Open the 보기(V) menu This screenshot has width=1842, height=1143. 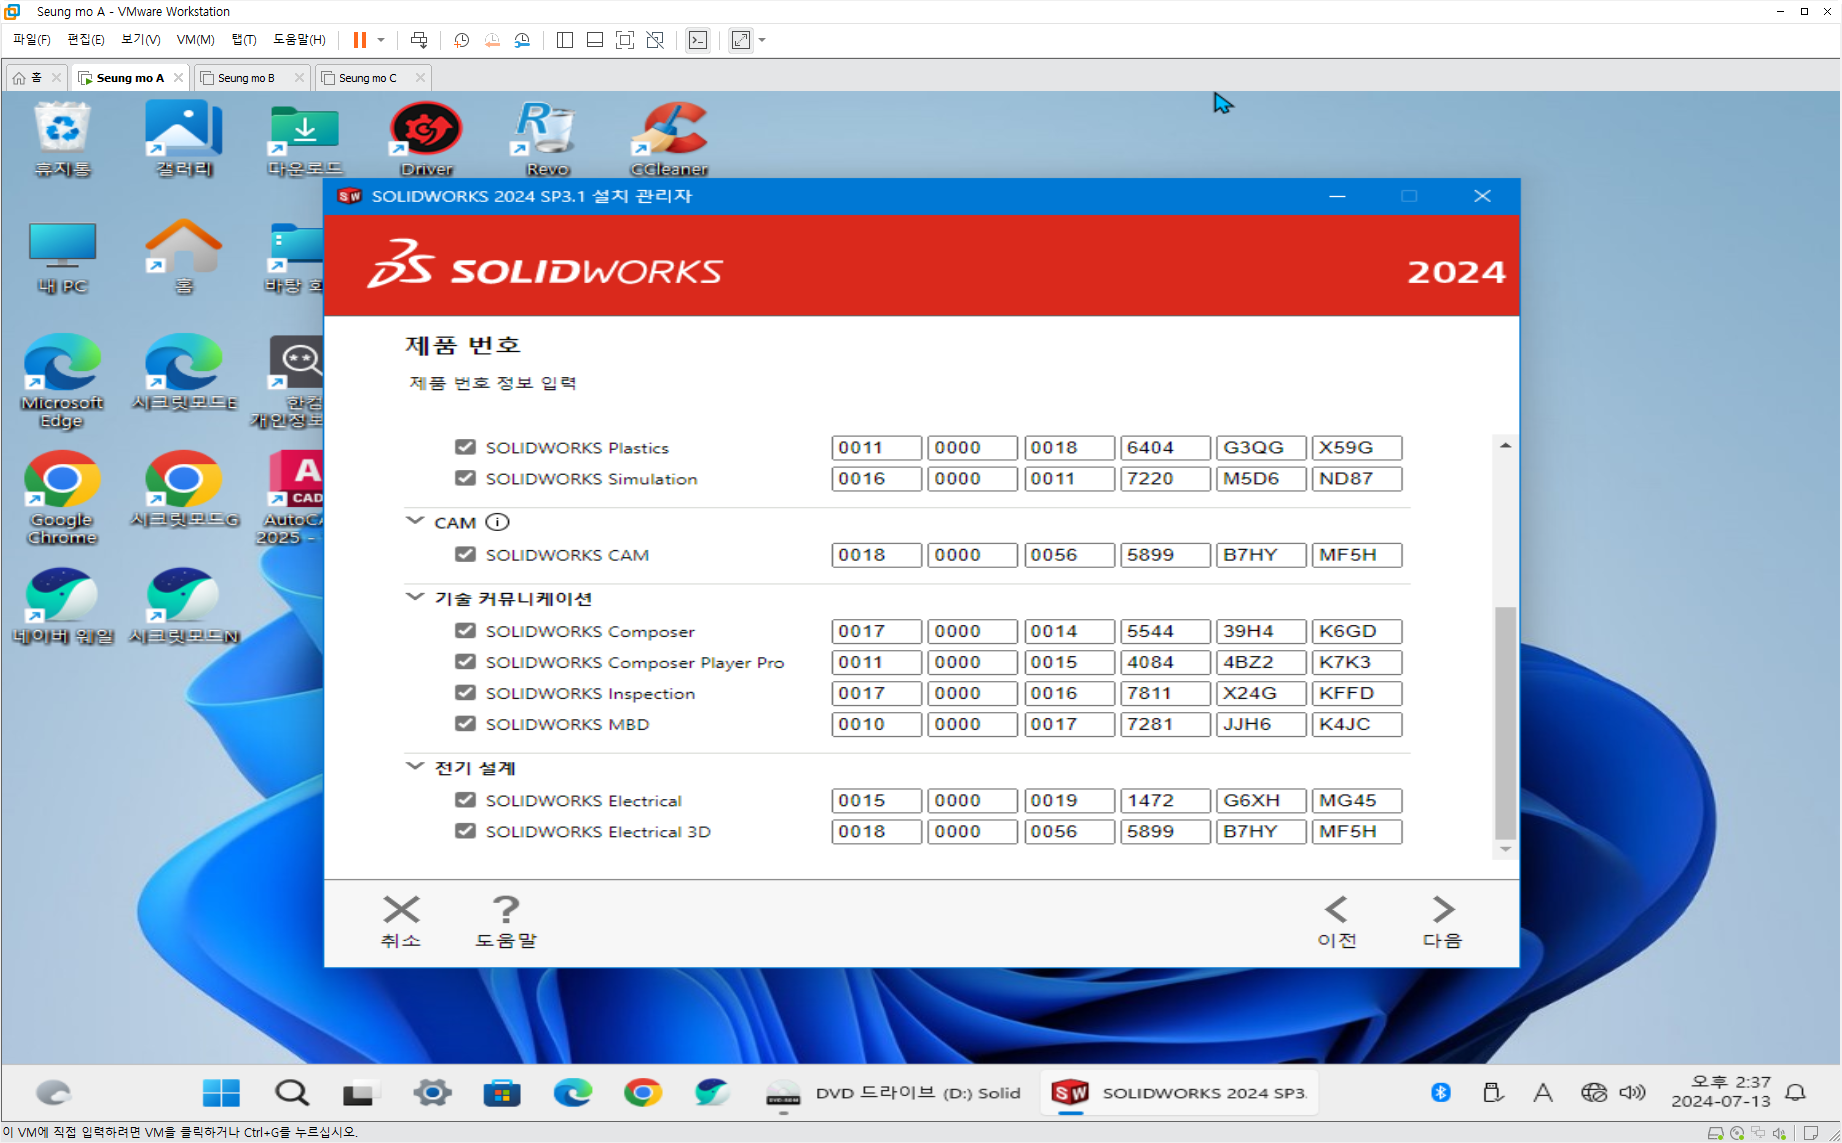(x=141, y=40)
